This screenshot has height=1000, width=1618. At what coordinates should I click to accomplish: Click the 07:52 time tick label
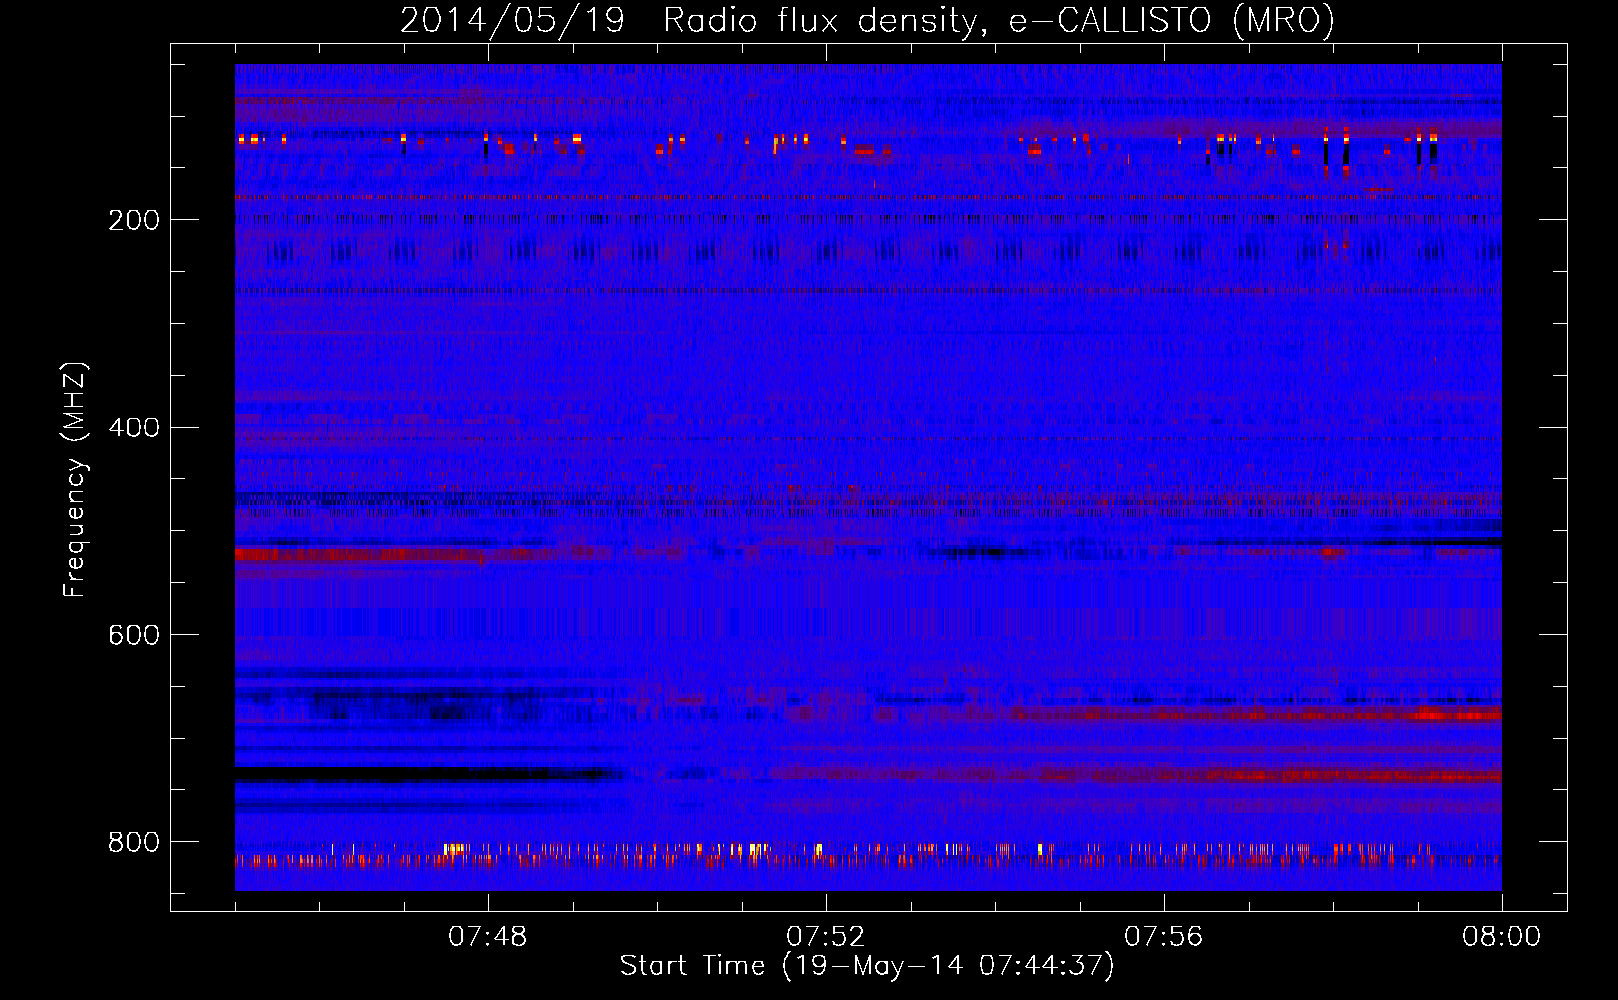click(x=826, y=937)
